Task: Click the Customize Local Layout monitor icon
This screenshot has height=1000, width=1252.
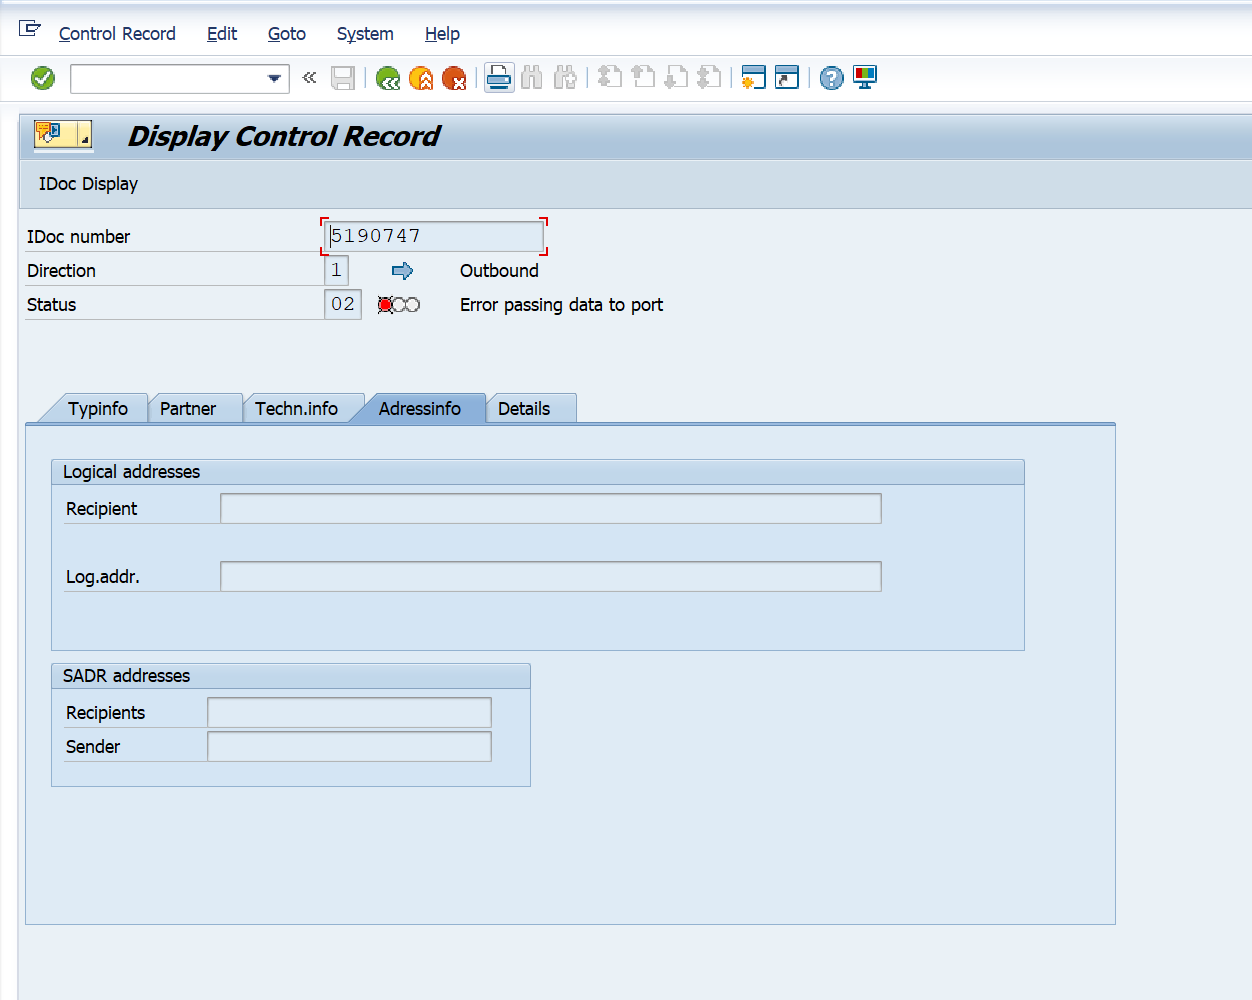Action: 865,77
